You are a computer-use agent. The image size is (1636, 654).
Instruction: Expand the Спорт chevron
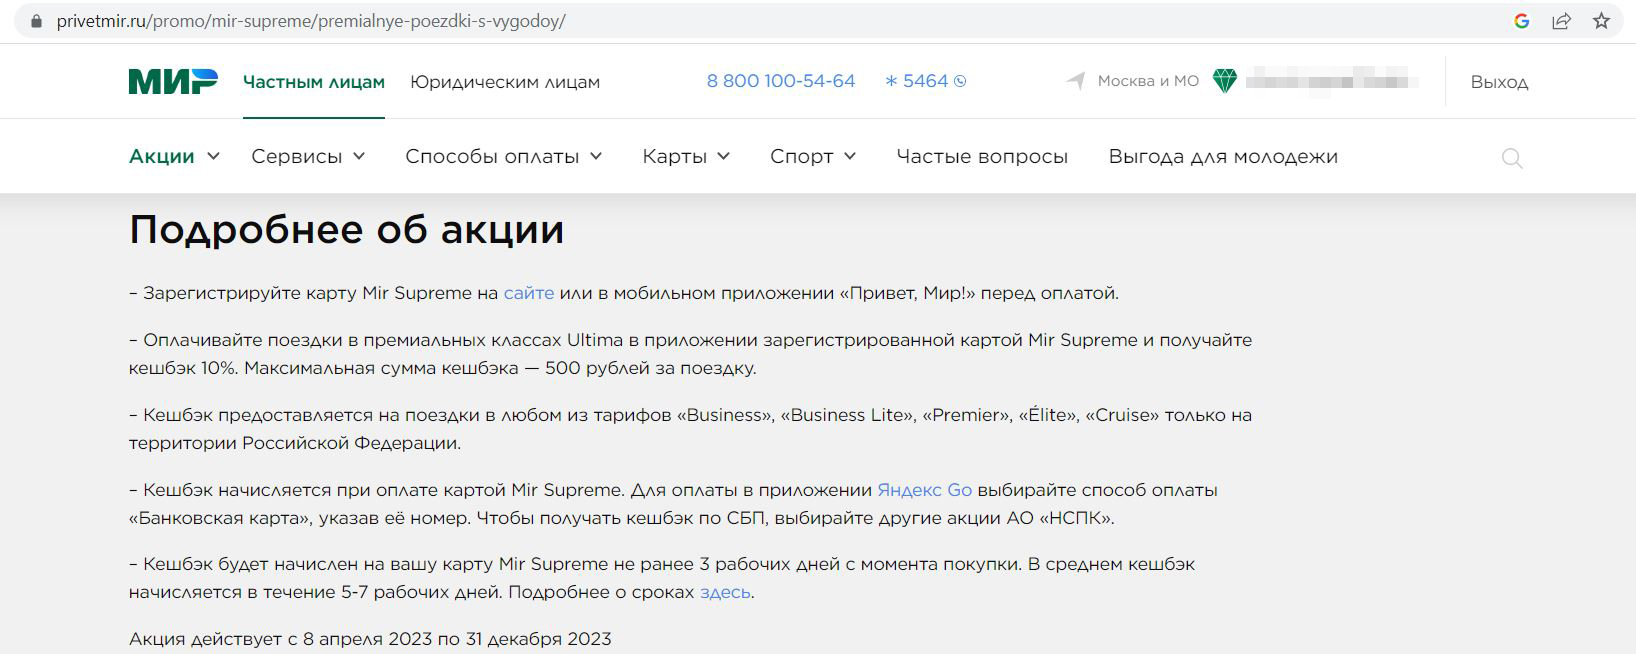point(850,157)
